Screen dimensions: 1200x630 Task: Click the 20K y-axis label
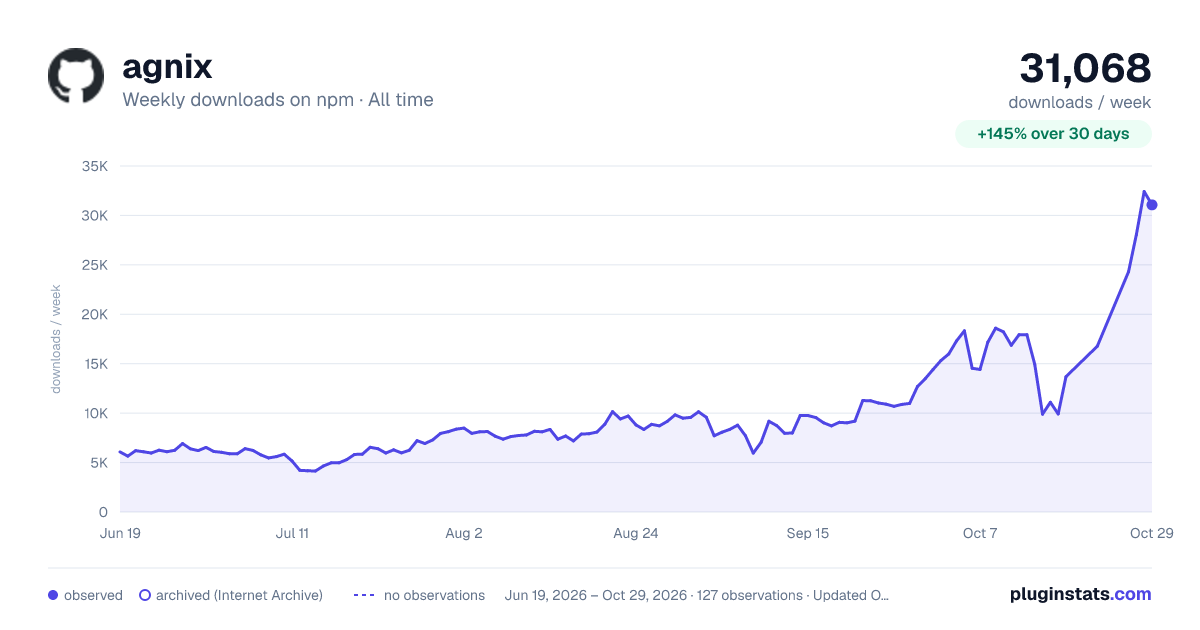(x=94, y=315)
